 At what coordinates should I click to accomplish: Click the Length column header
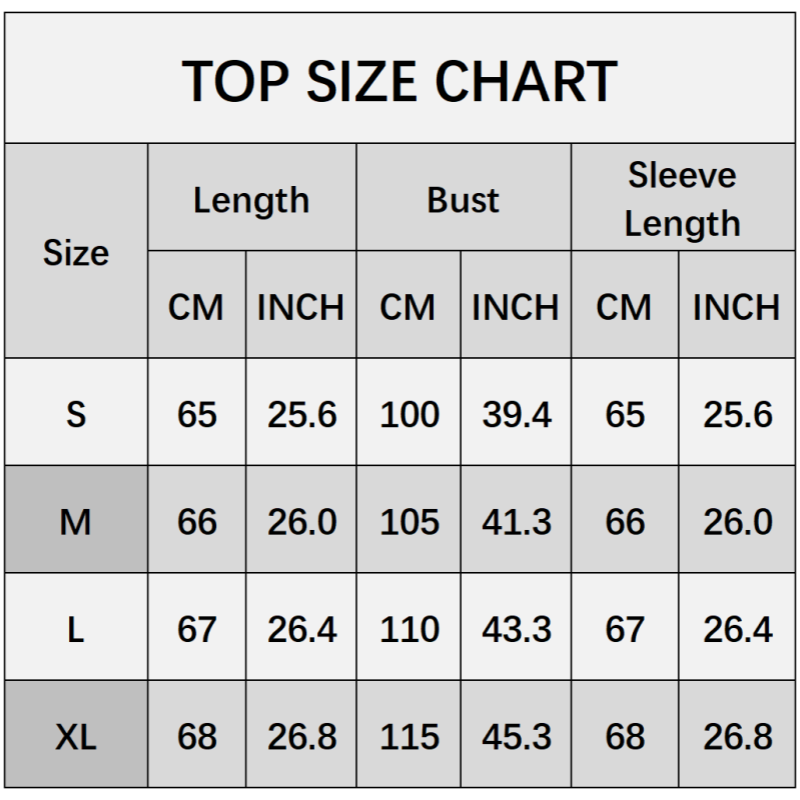[251, 200]
